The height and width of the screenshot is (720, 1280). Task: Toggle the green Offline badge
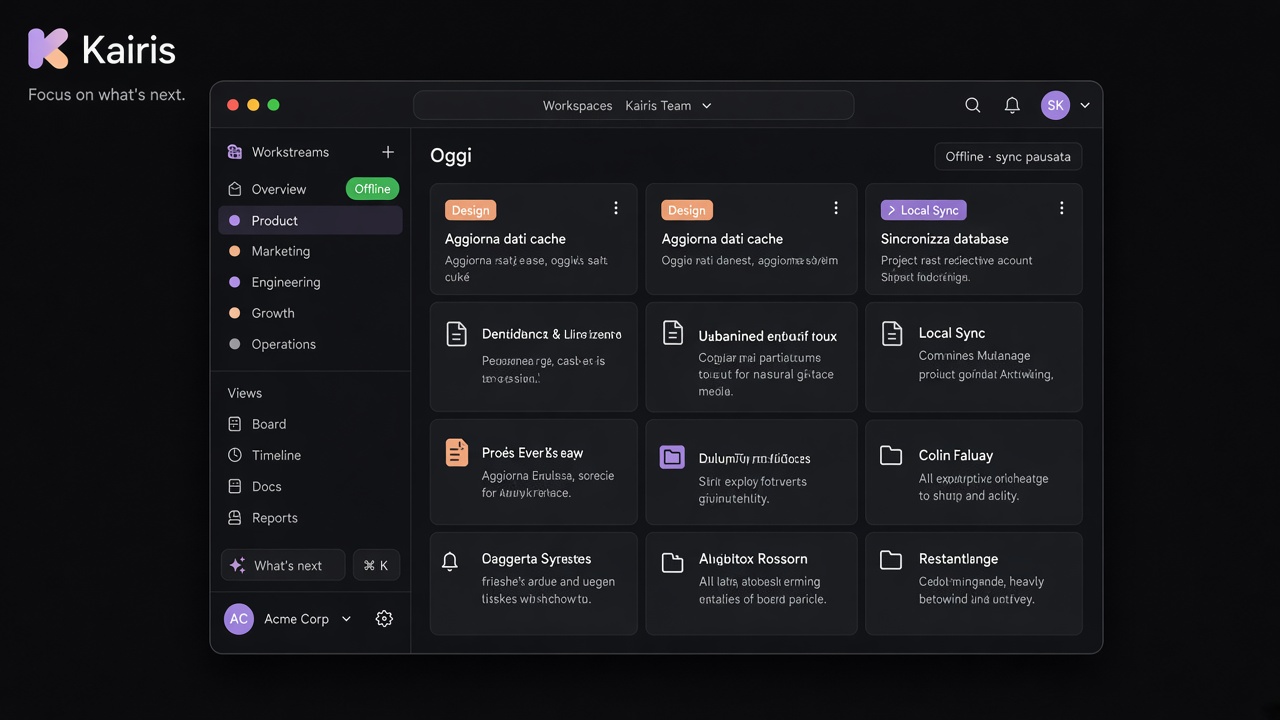click(372, 189)
